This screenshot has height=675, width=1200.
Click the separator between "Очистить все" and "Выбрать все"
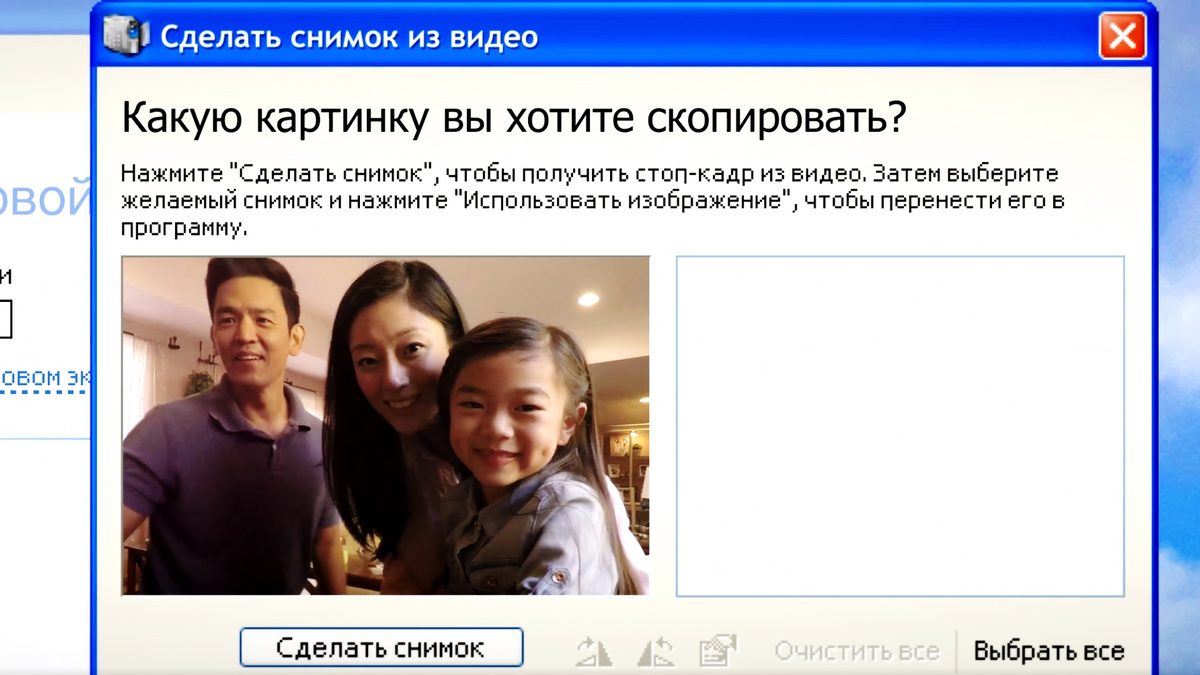(957, 650)
